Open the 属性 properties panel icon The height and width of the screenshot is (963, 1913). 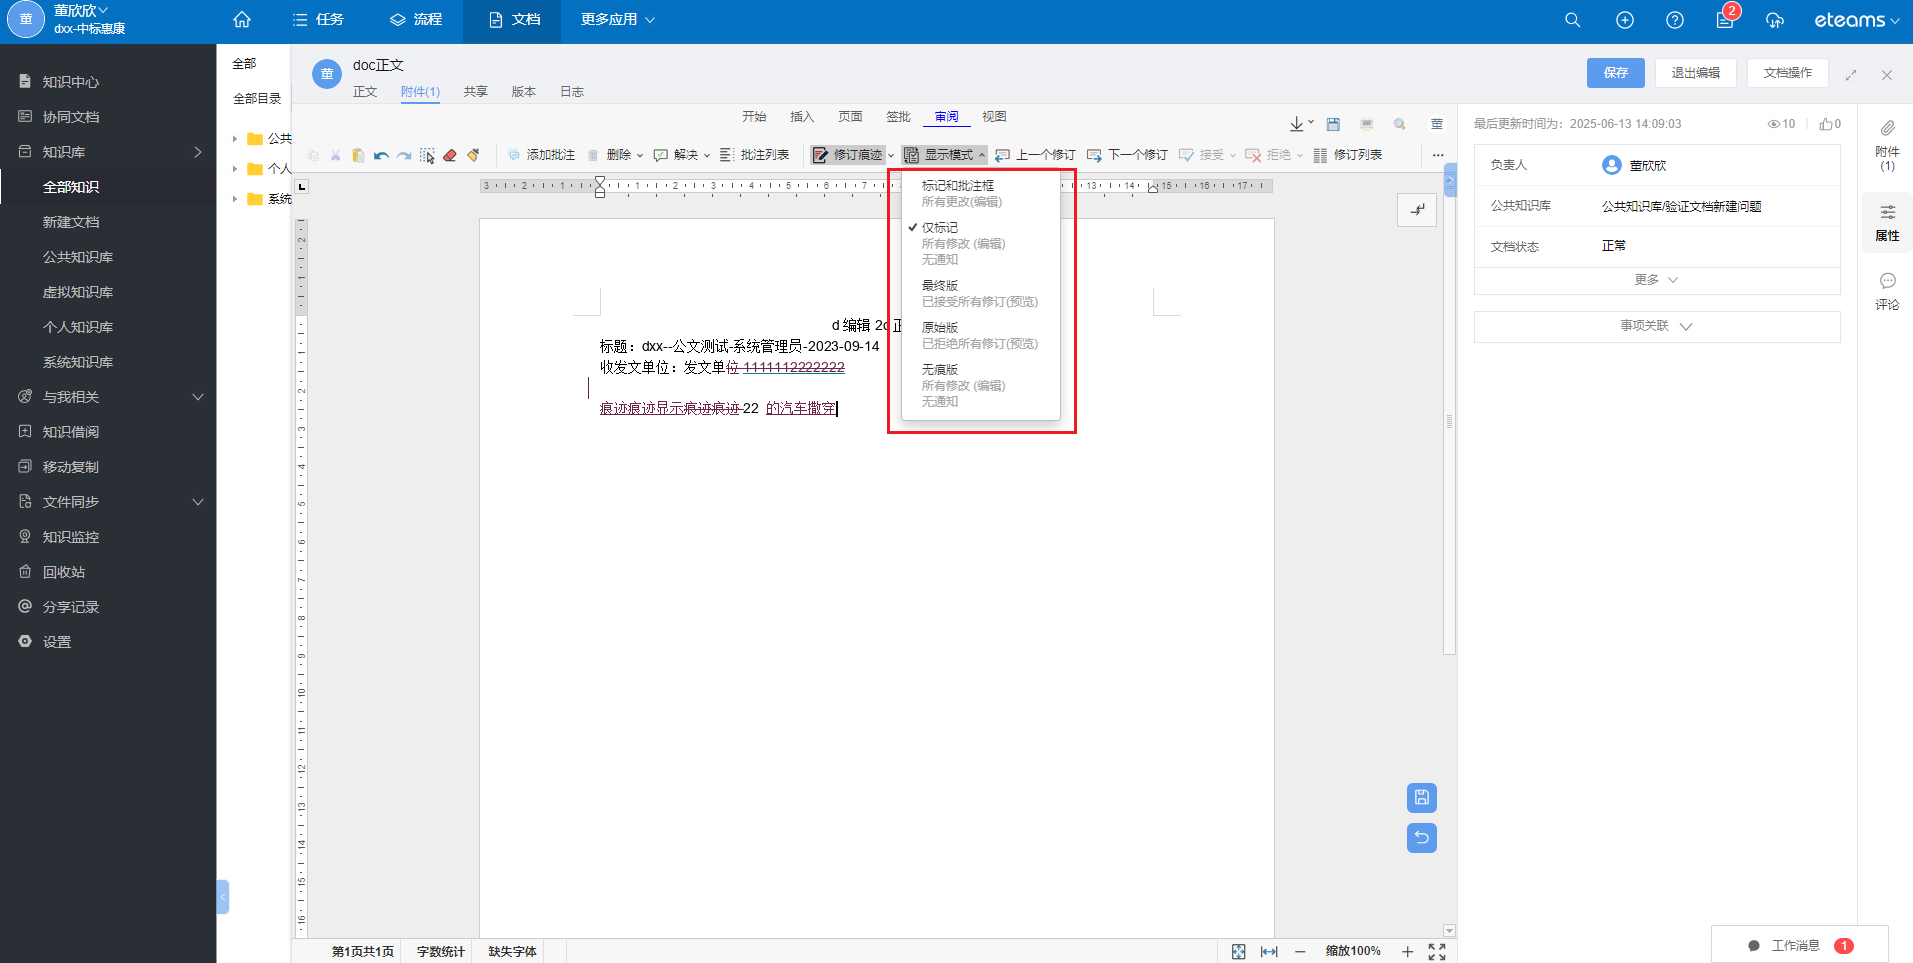pos(1887,223)
